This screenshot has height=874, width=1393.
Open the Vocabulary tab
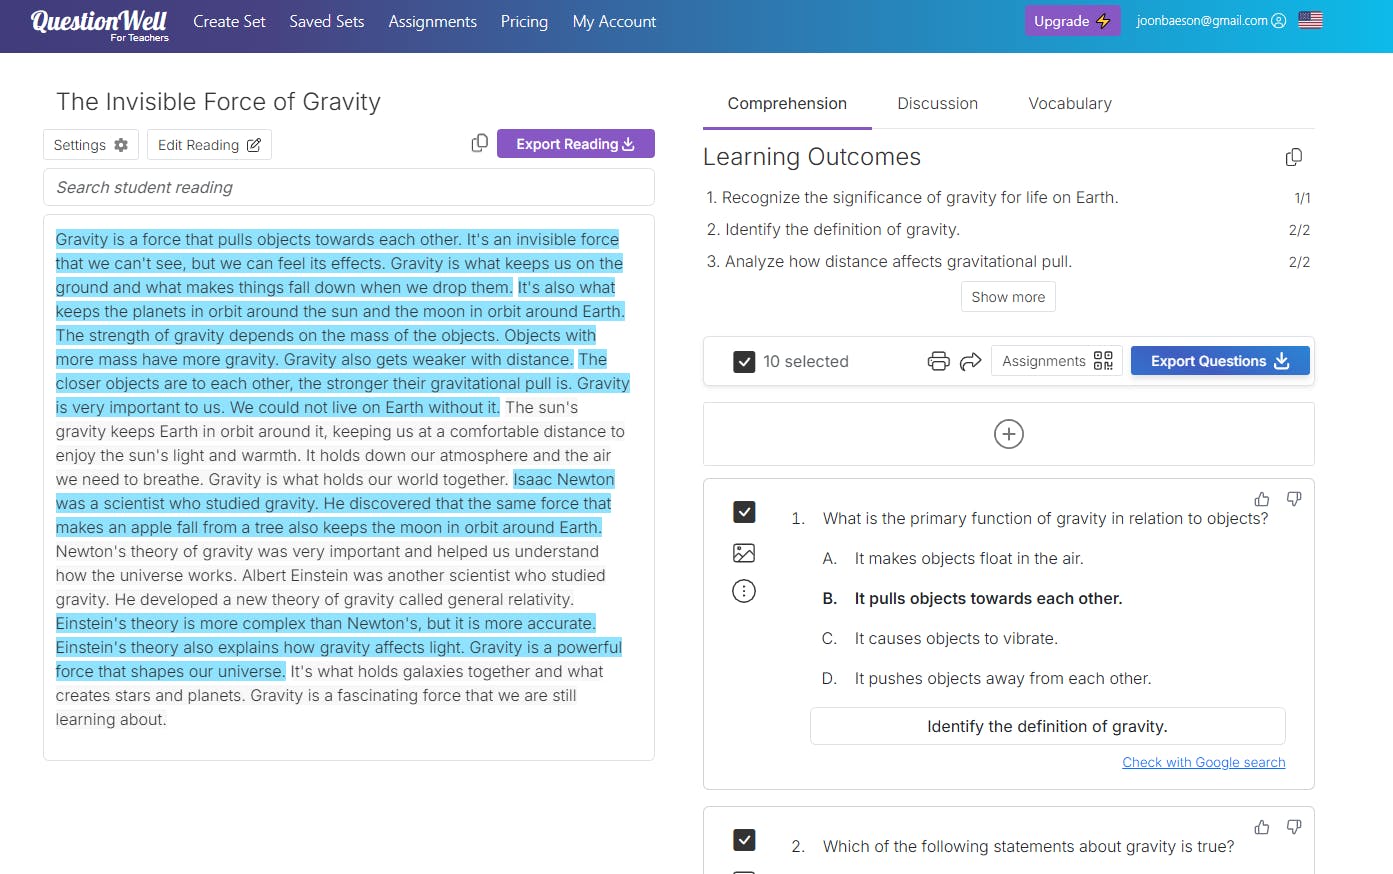tap(1070, 104)
